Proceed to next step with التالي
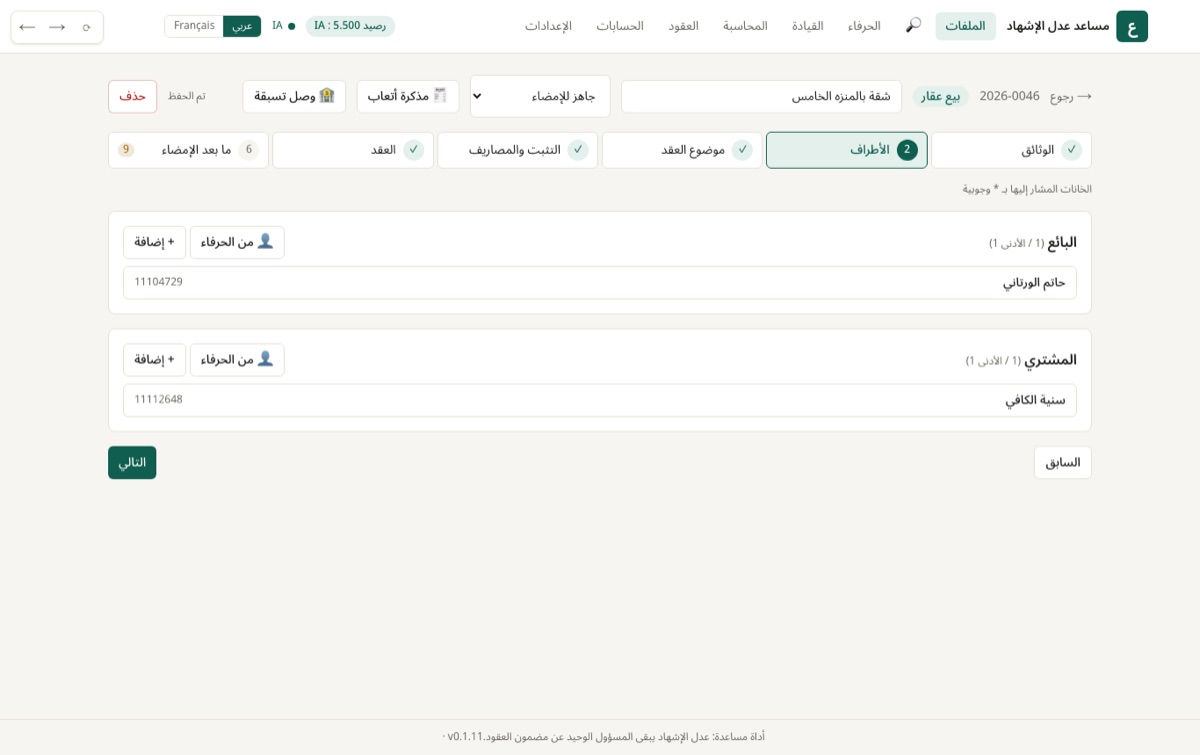Screen dimensions: 1200x755 pos(132,463)
